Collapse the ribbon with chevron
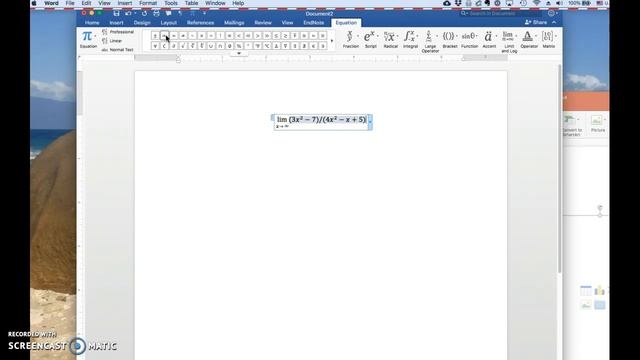This screenshot has width=640, height=360. [554, 22]
